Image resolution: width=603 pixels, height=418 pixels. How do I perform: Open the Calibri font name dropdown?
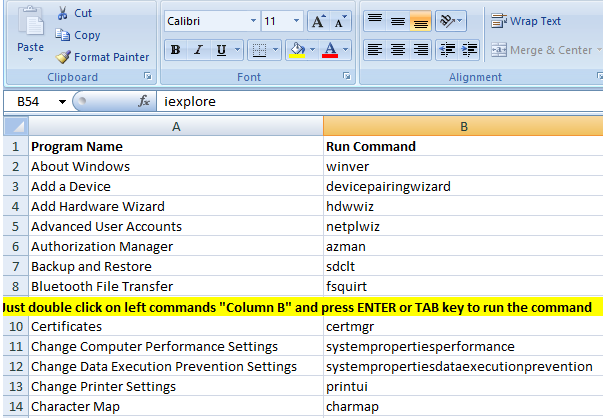(253, 21)
